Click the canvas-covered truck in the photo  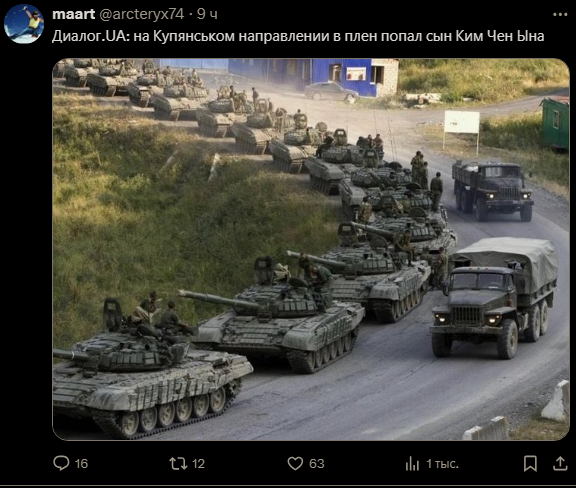pyautogui.click(x=494, y=297)
